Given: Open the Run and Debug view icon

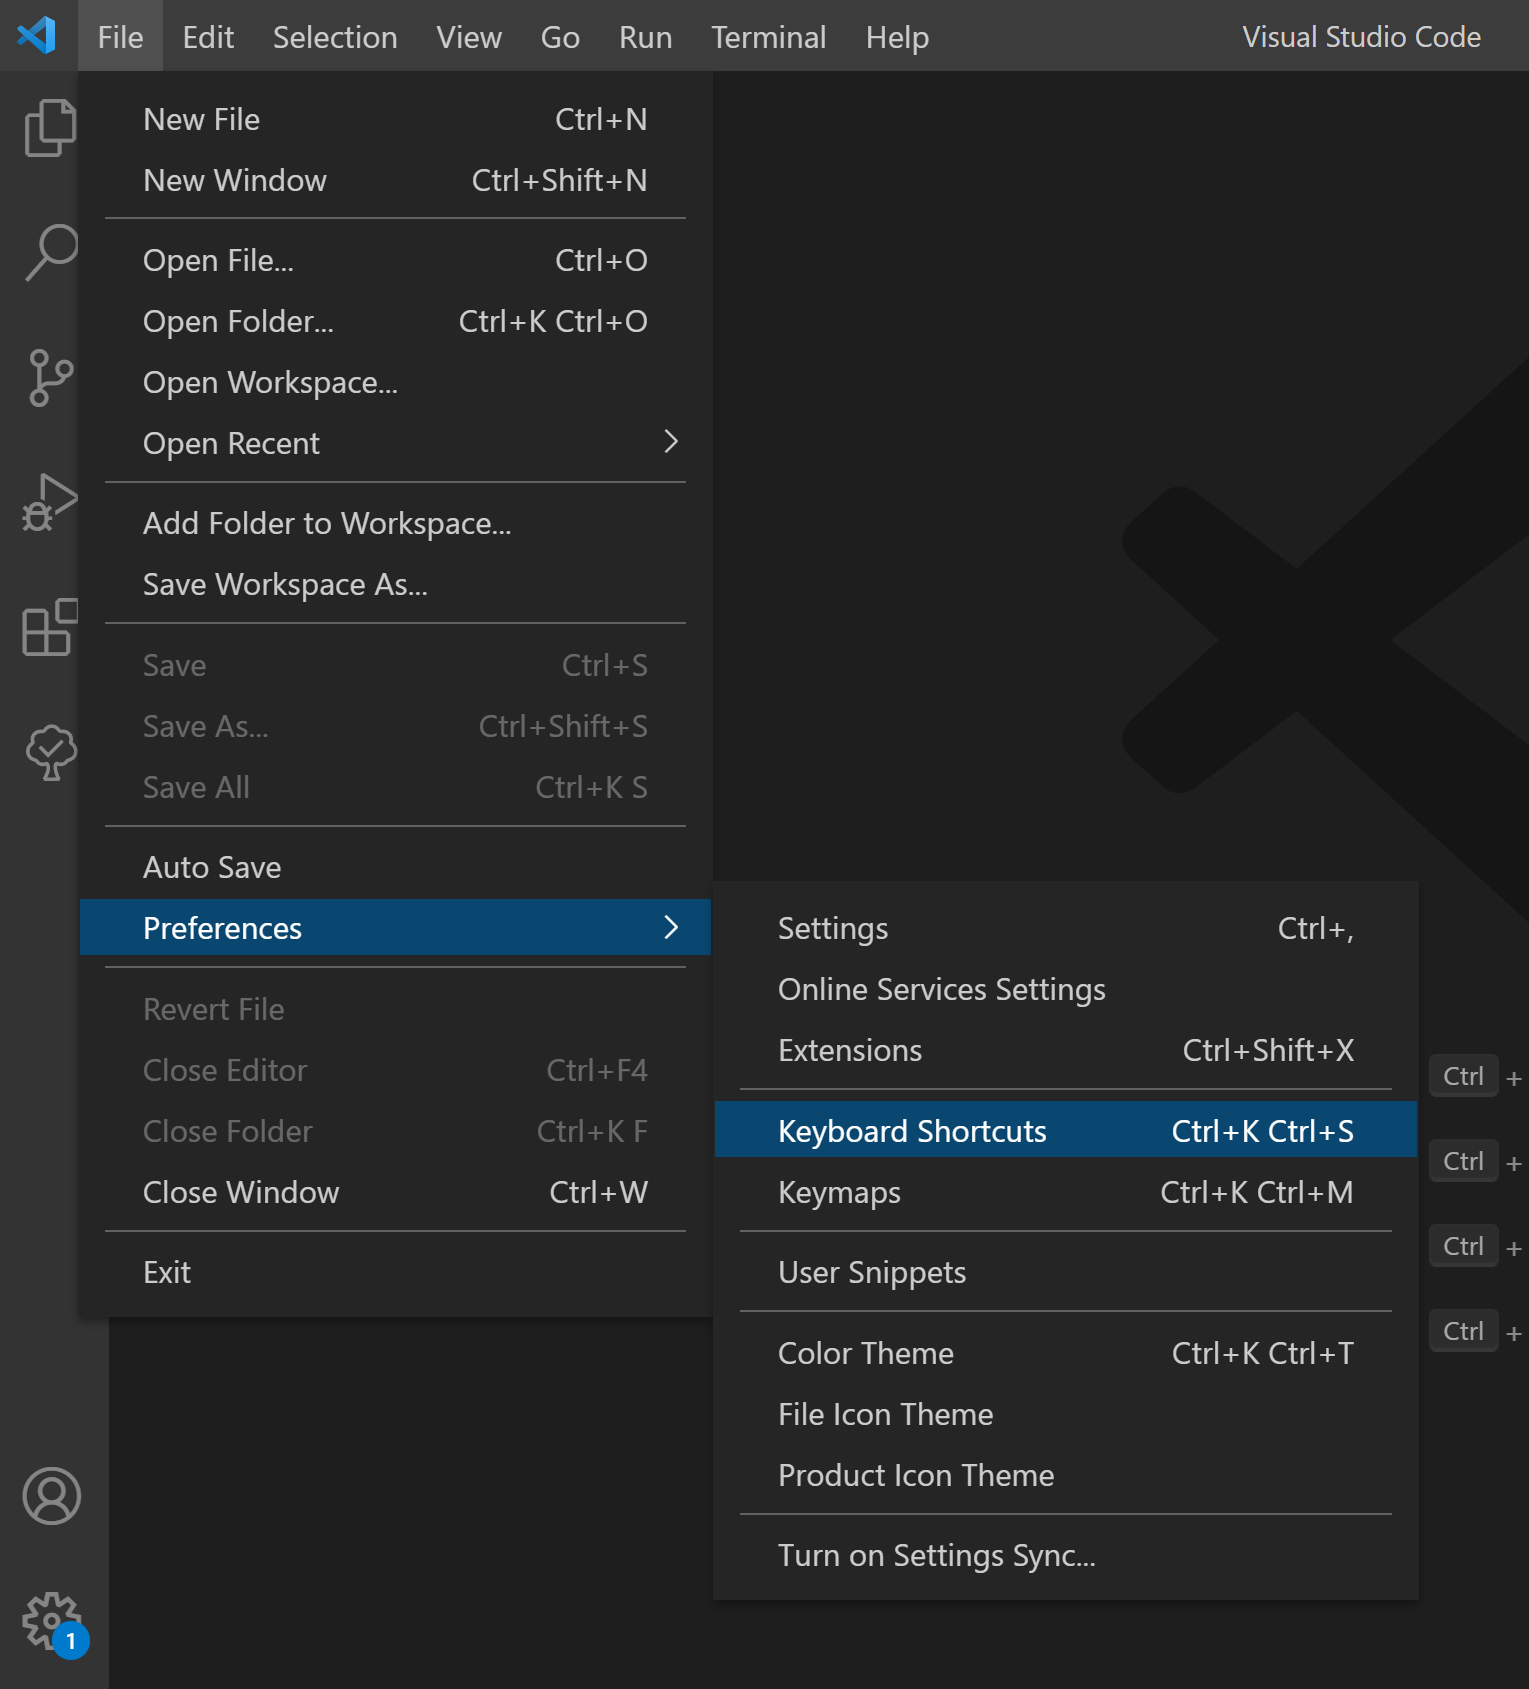Looking at the screenshot, I should (x=50, y=502).
